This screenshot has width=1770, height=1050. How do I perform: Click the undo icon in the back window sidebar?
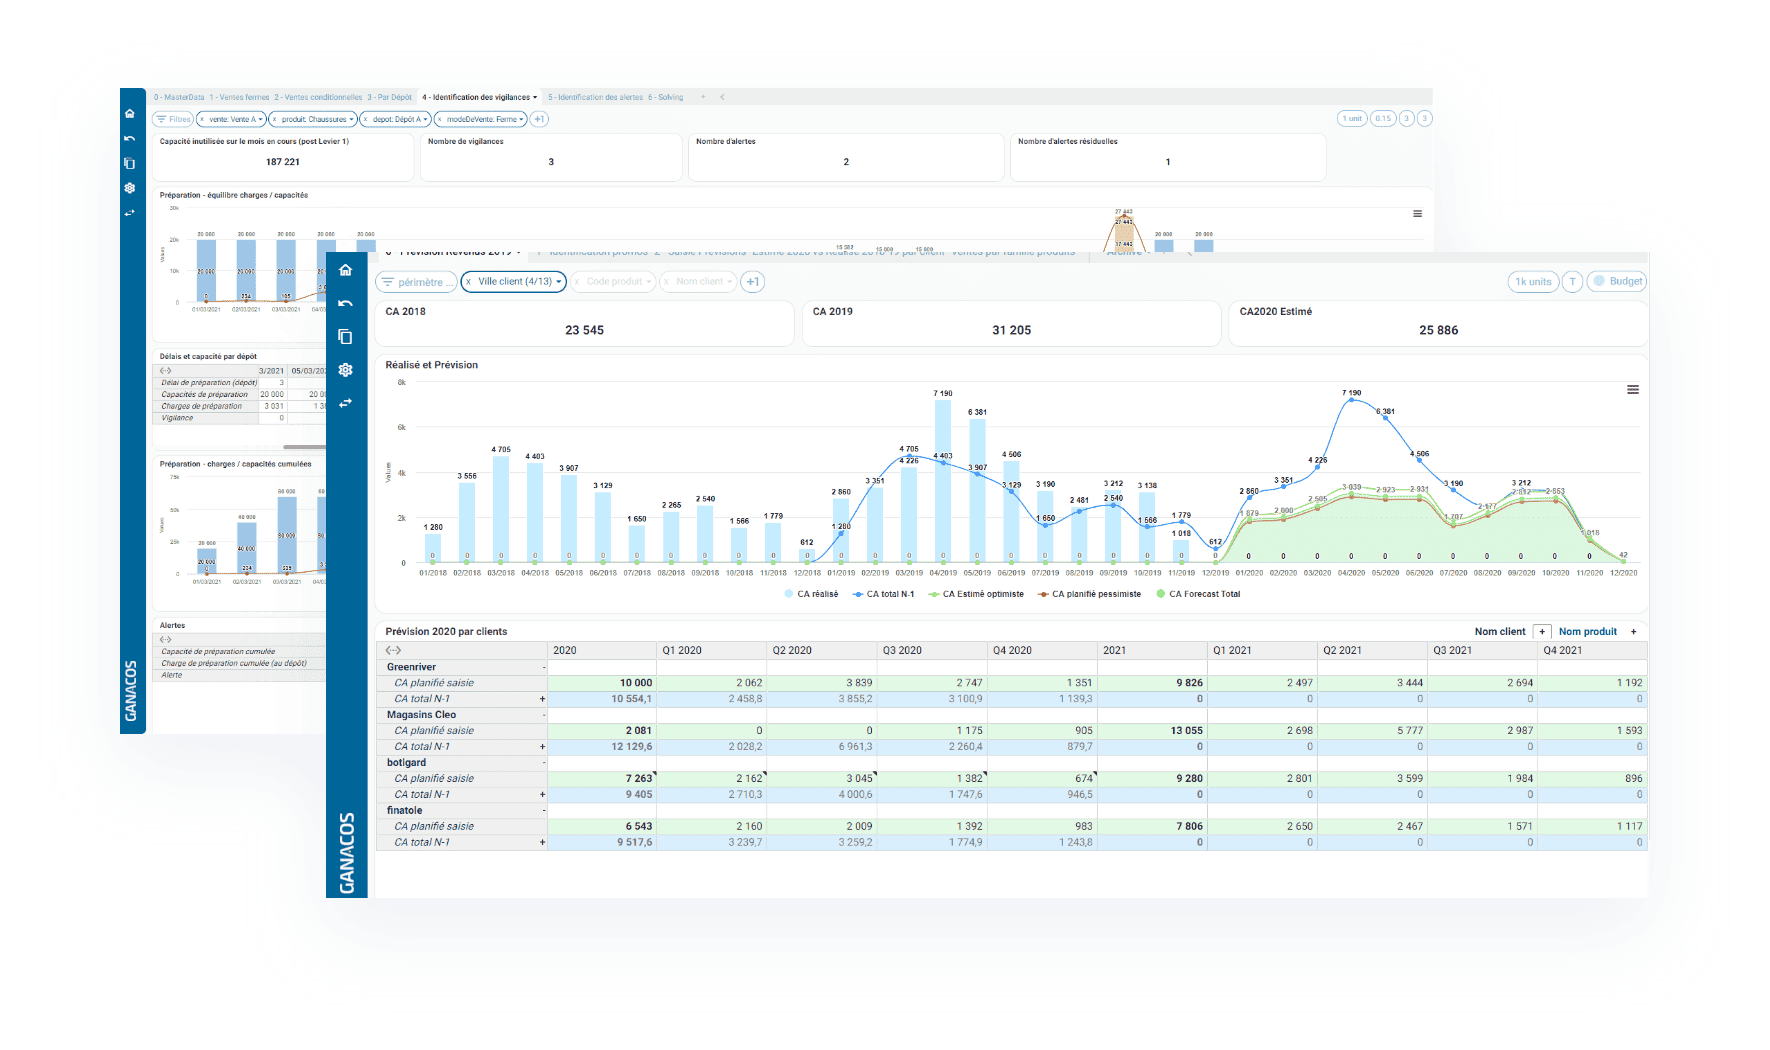coord(129,138)
